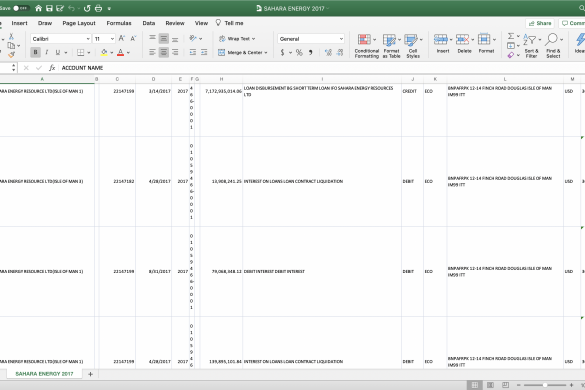Click the AutoSum sigma icon
This screenshot has width=585, height=390.
[x=511, y=36]
